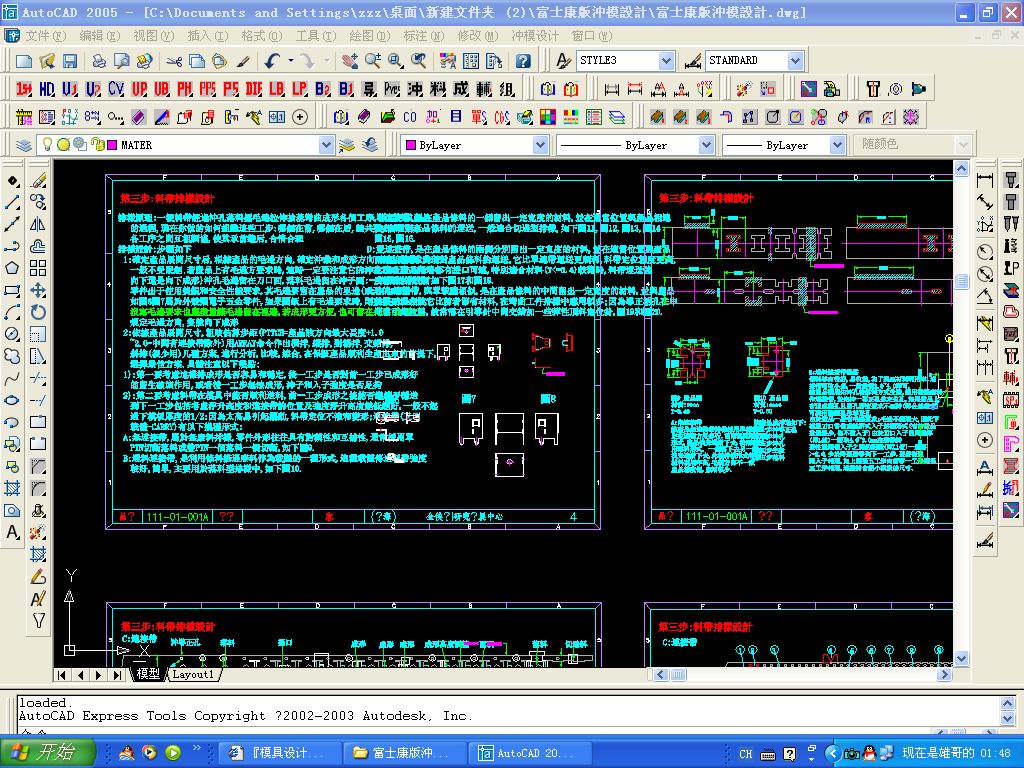Select the Pan Realtime hand tool
This screenshot has height=768, width=1024.
[x=350, y=61]
